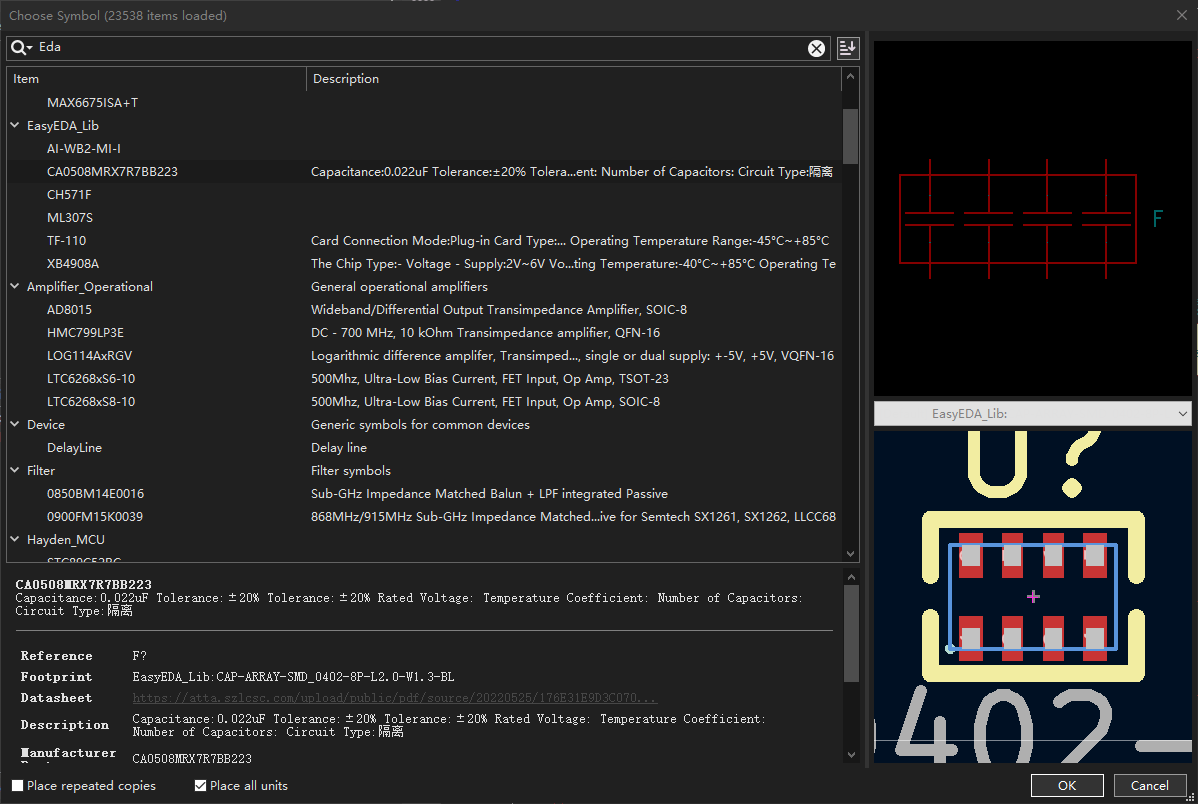This screenshot has width=1198, height=804.
Task: Select TF-110 symbol
Action: coord(66,240)
